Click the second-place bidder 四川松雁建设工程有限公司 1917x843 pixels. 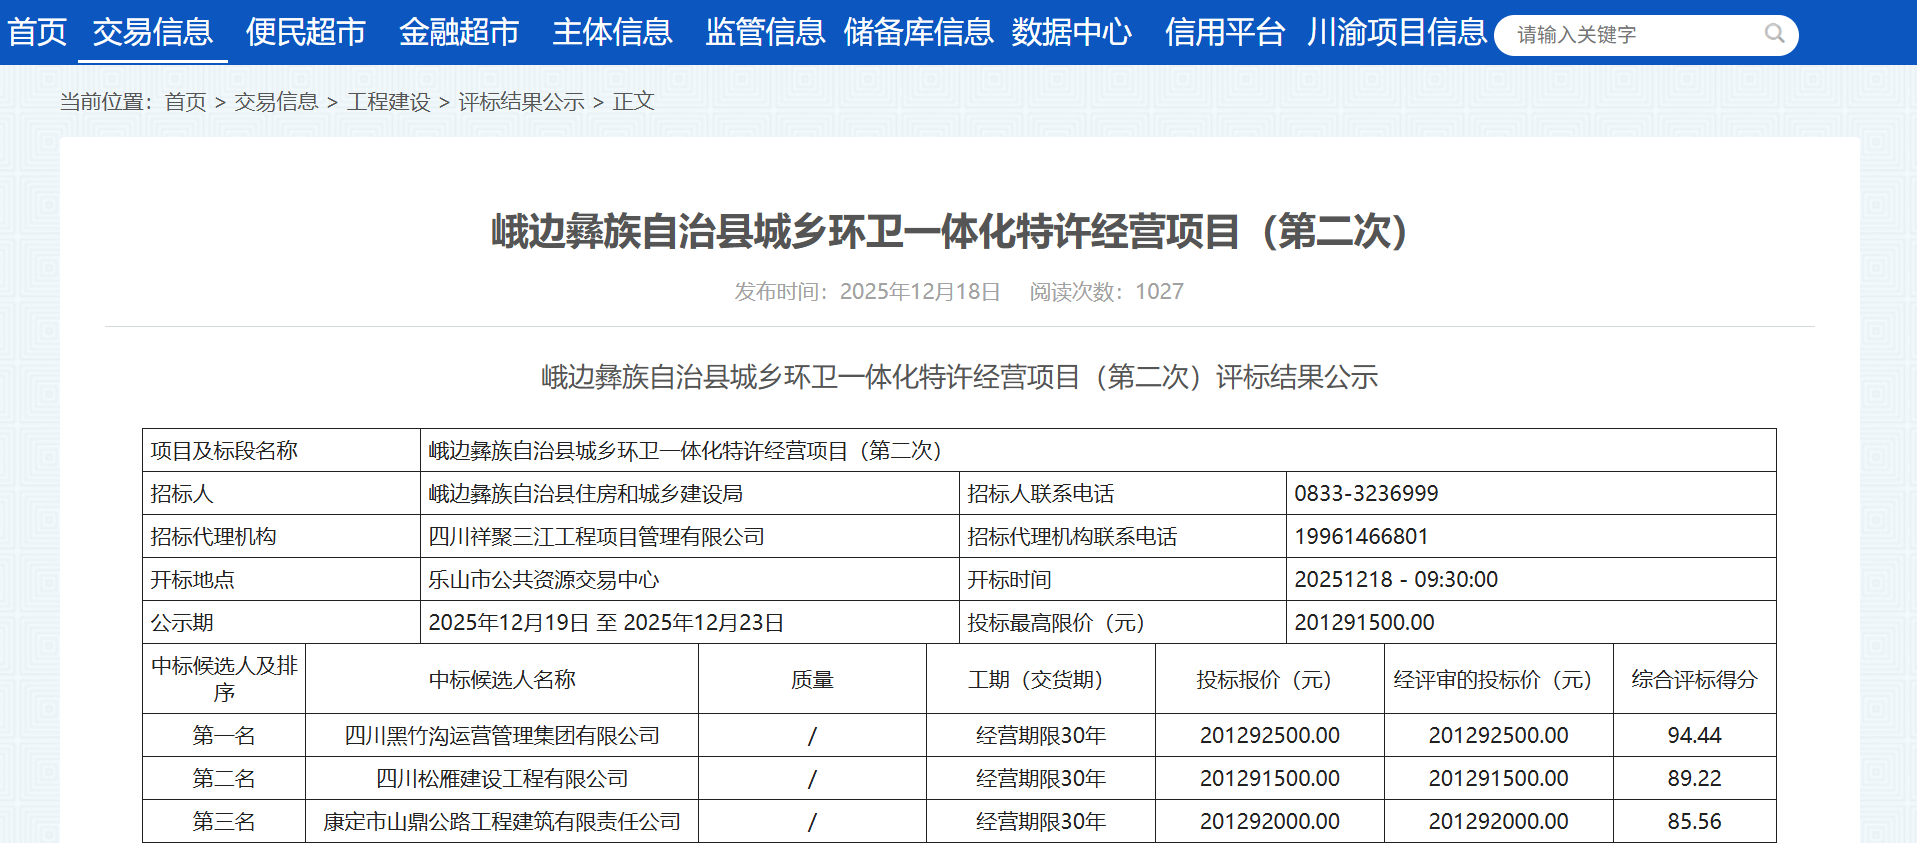502,779
